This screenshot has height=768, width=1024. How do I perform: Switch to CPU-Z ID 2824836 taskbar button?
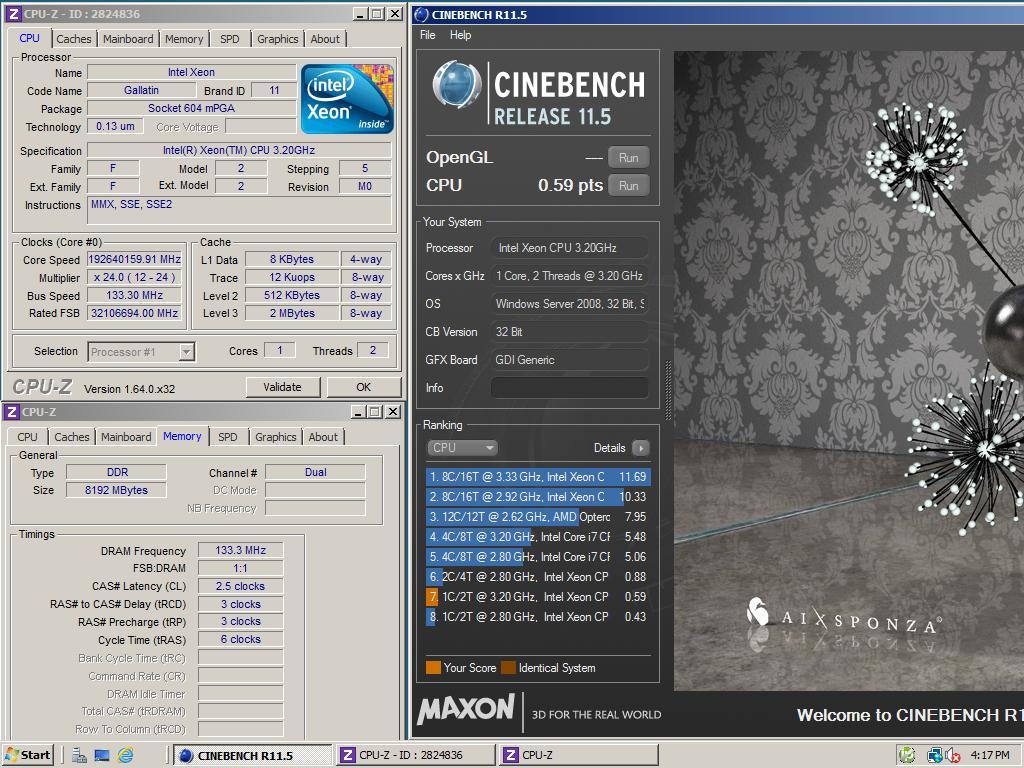coord(415,756)
